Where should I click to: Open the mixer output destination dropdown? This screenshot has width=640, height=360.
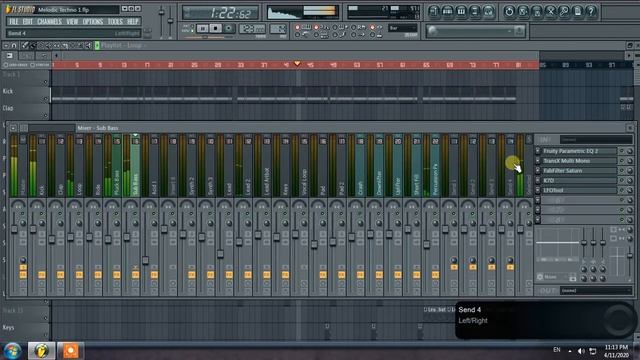pyautogui.click(x=596, y=291)
